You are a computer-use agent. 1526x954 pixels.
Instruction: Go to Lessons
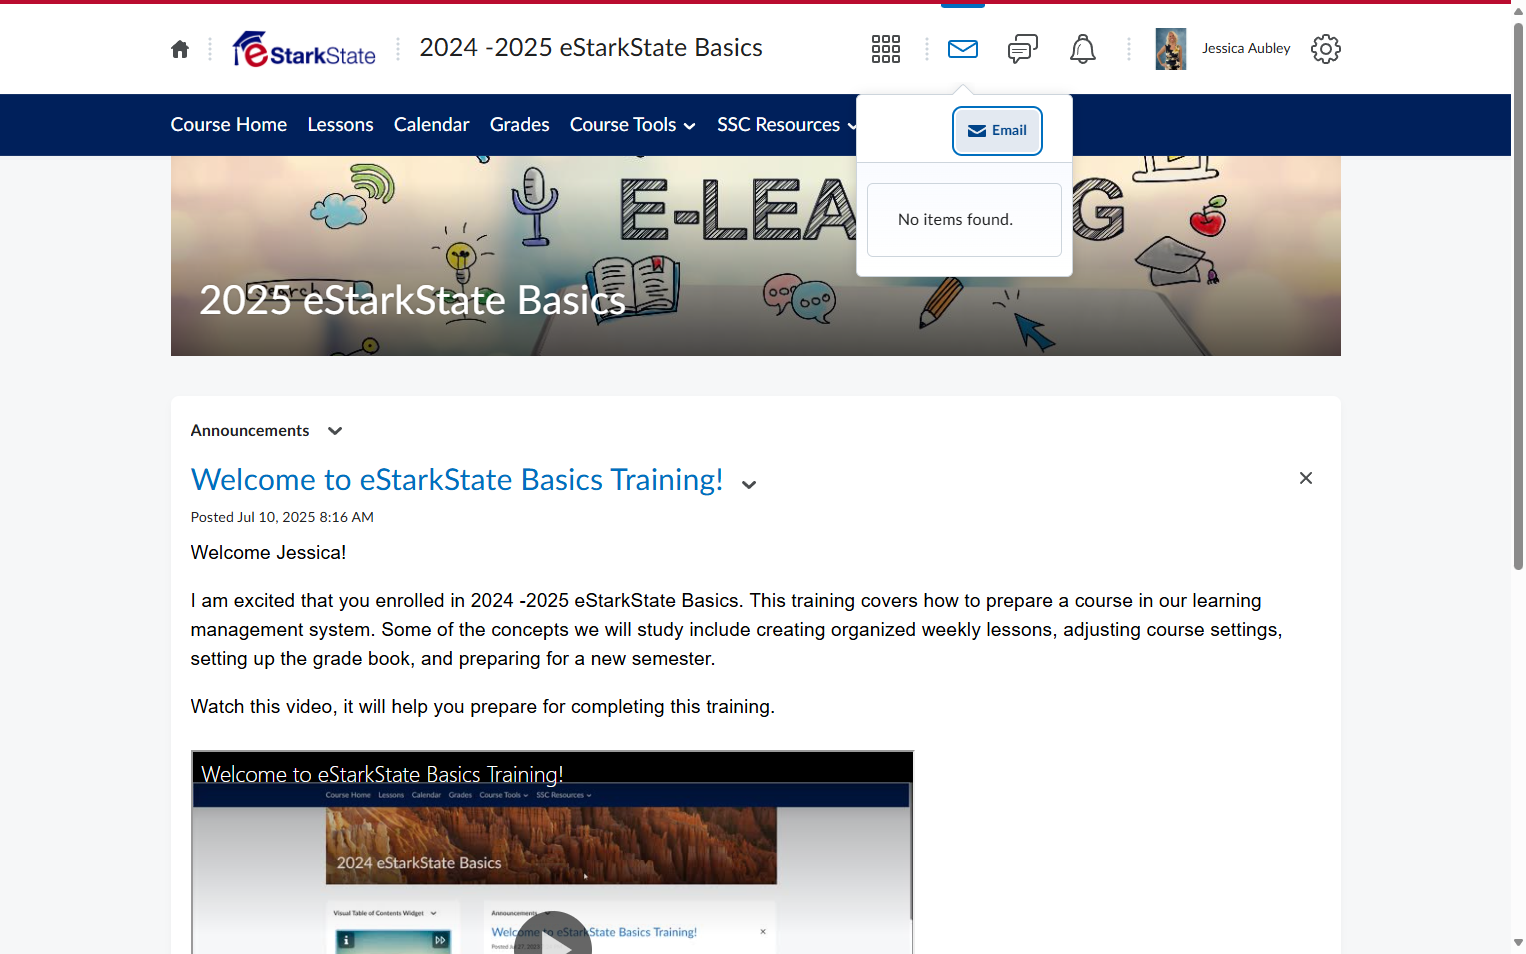[x=341, y=125]
